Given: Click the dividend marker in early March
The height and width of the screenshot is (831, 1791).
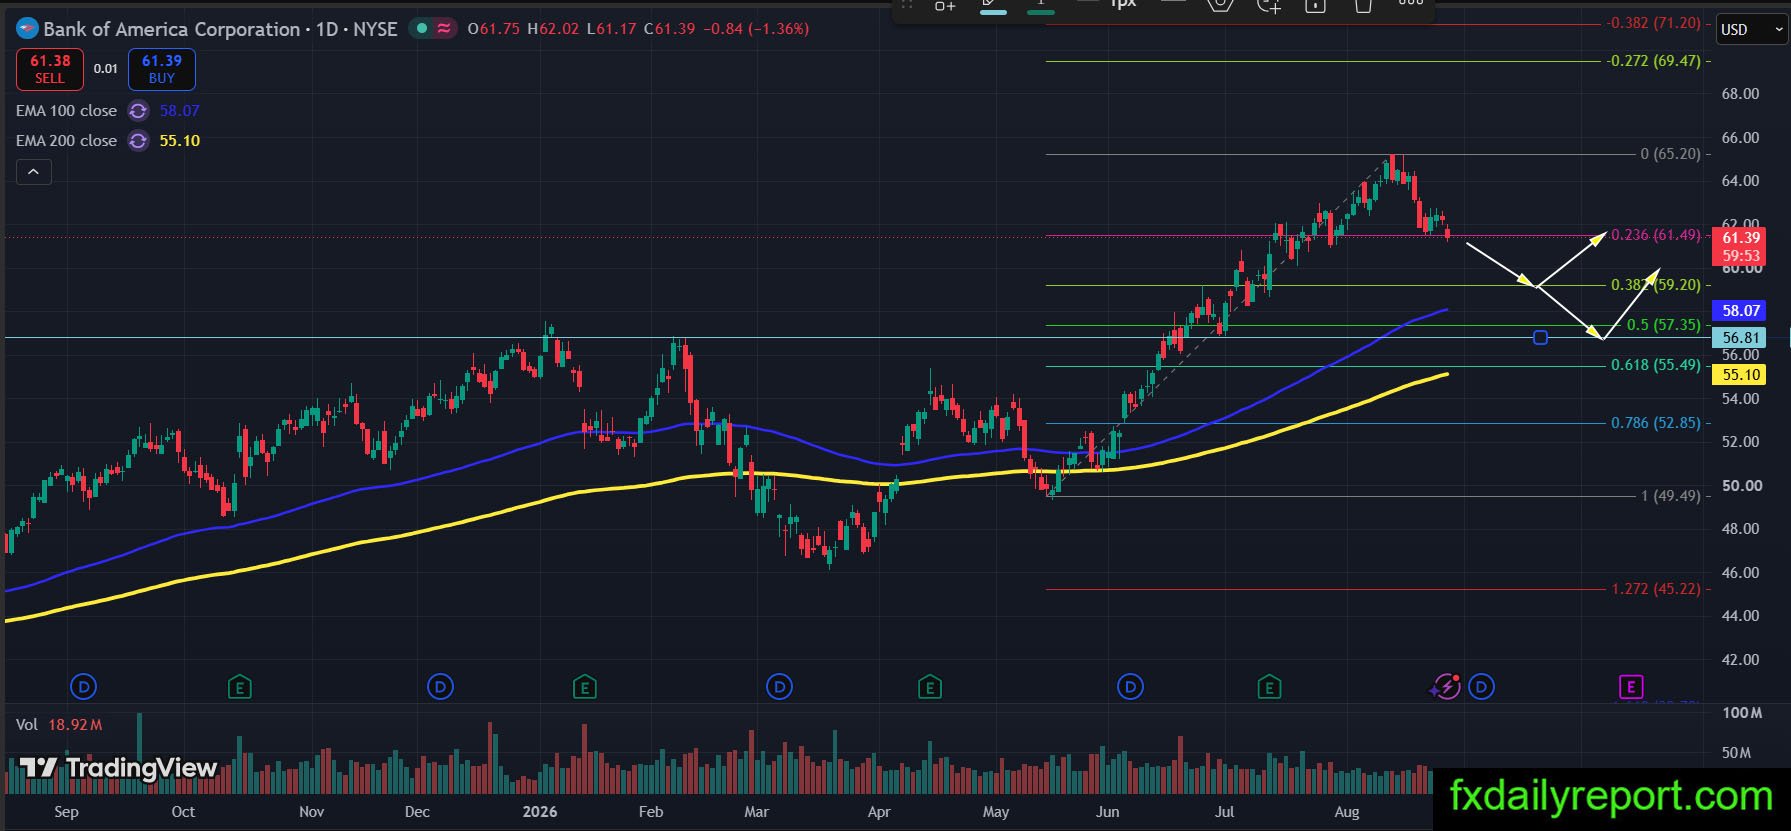Looking at the screenshot, I should (779, 687).
